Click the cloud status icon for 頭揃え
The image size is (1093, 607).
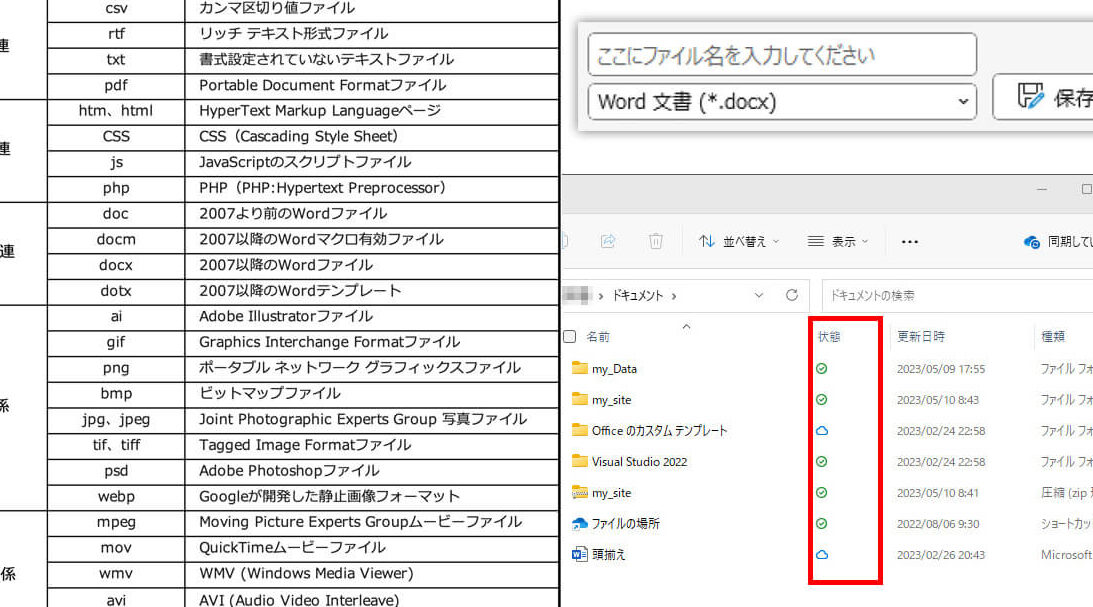click(x=822, y=555)
